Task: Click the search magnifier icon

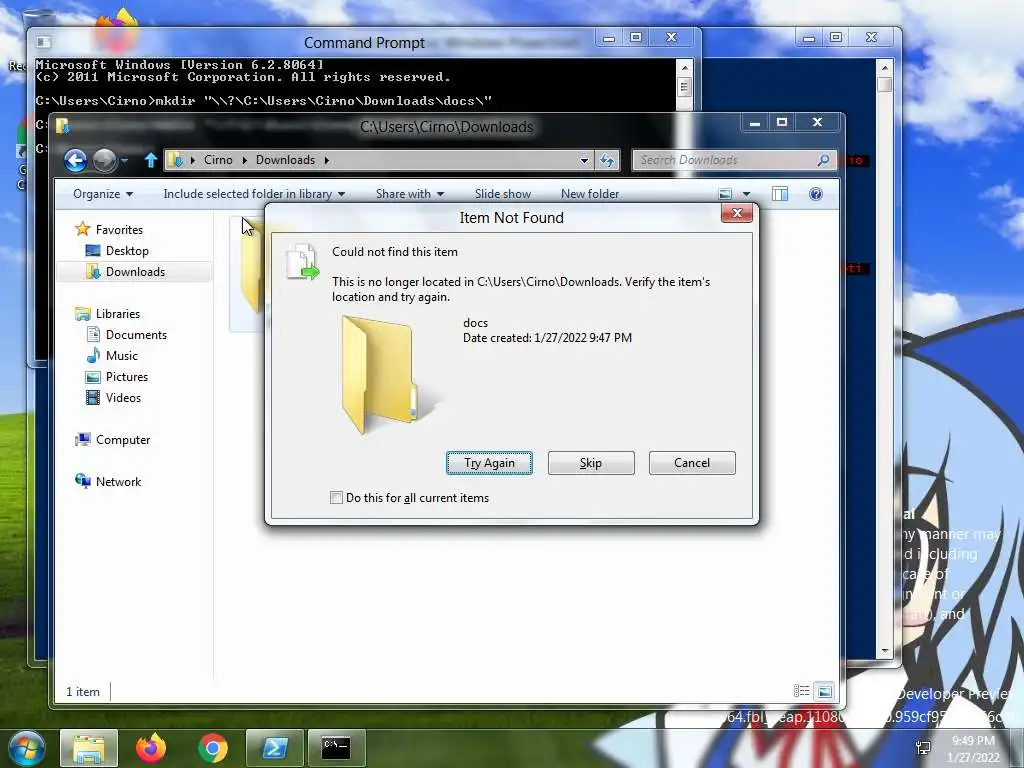Action: click(824, 160)
